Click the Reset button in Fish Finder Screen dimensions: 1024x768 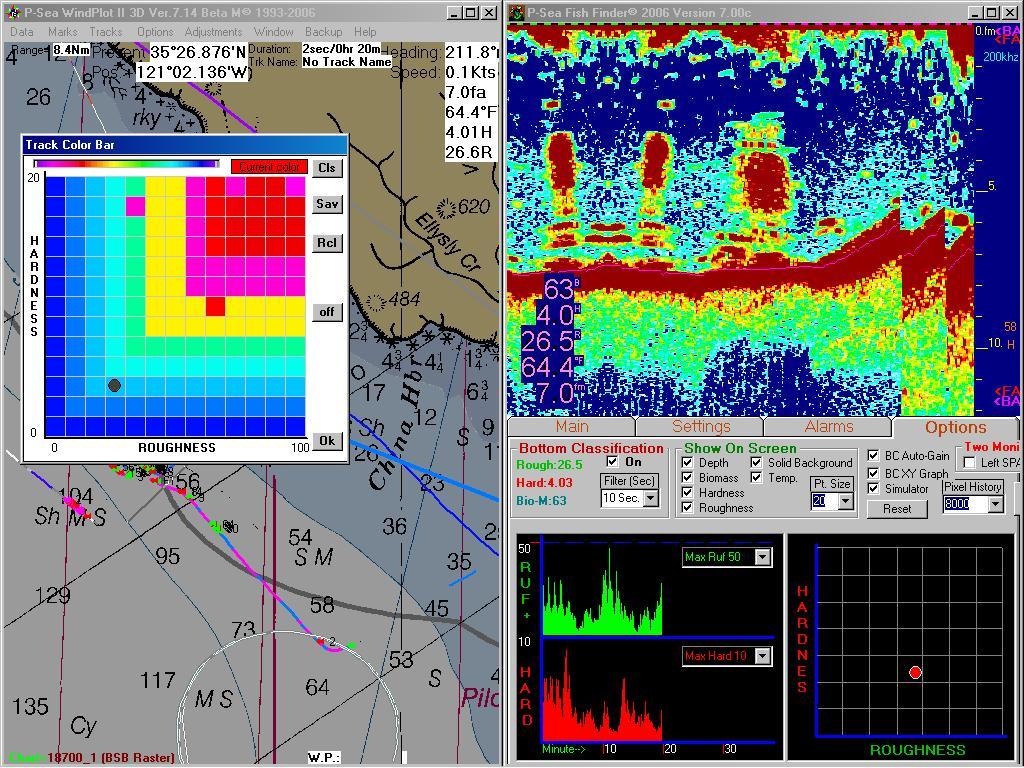(897, 509)
